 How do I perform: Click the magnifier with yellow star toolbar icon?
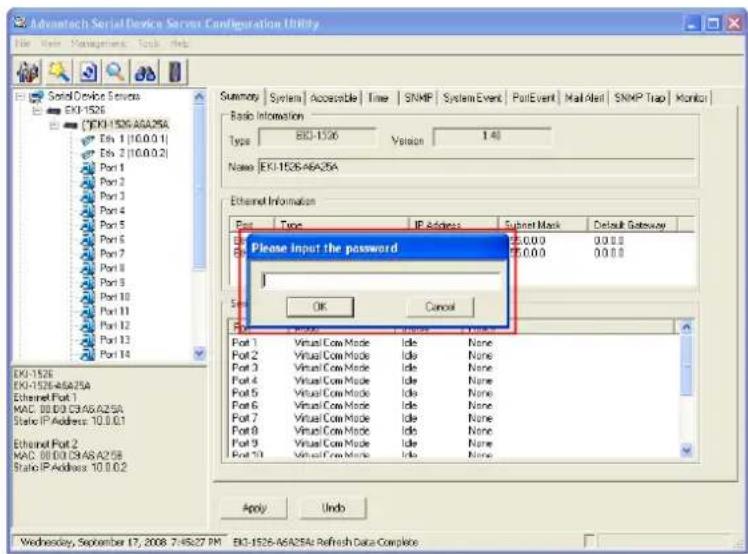[x=60, y=73]
